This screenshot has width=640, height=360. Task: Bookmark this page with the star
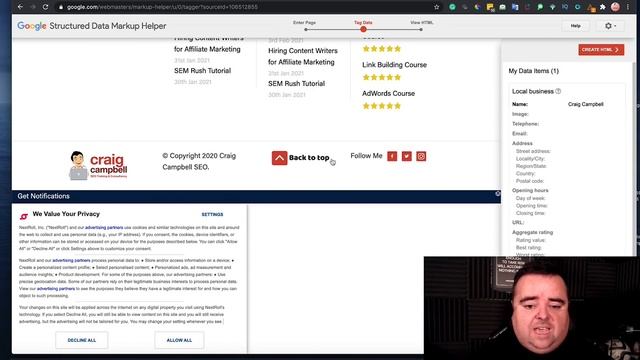tap(437, 7)
